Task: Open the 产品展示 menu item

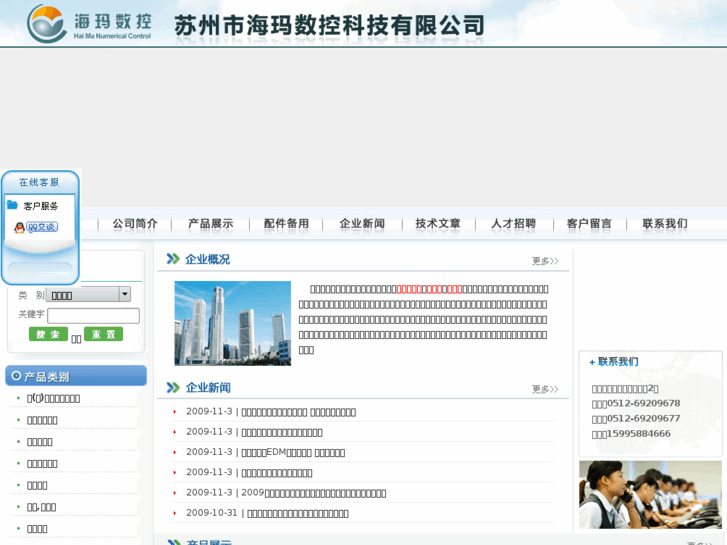Action: (x=210, y=224)
